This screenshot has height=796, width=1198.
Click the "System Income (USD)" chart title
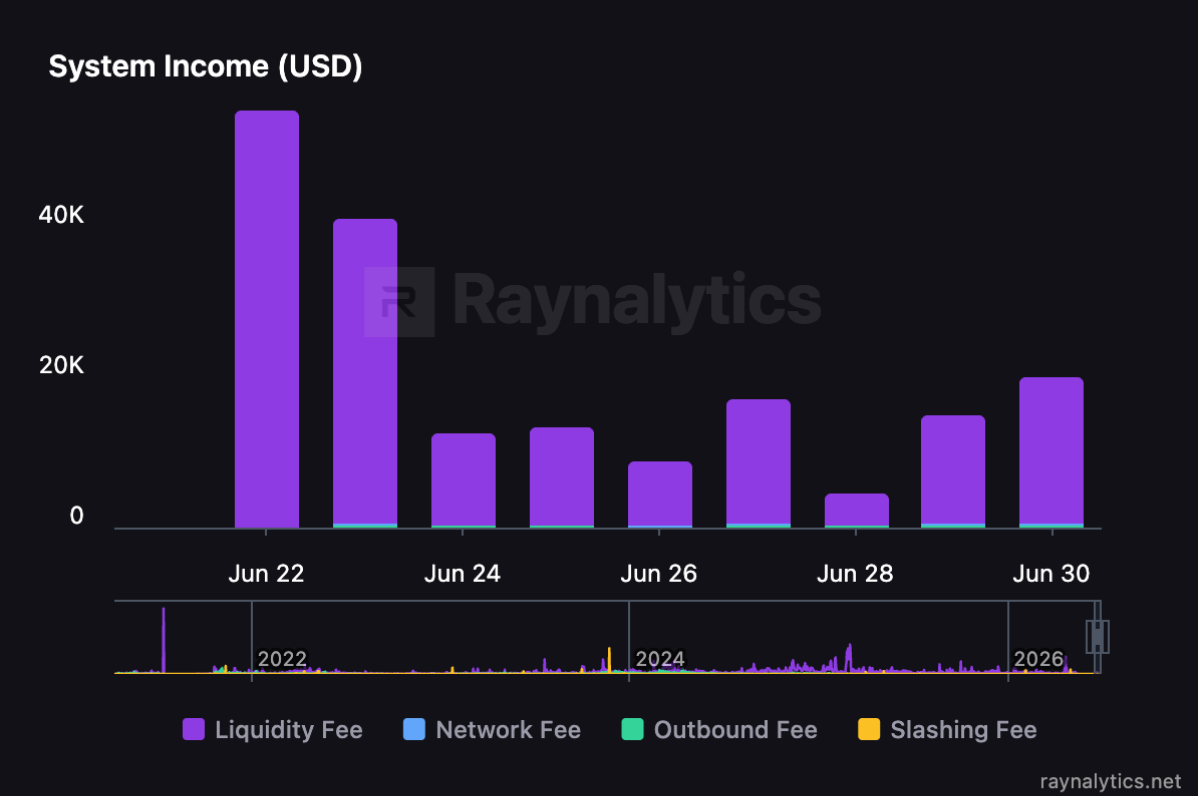click(x=206, y=66)
